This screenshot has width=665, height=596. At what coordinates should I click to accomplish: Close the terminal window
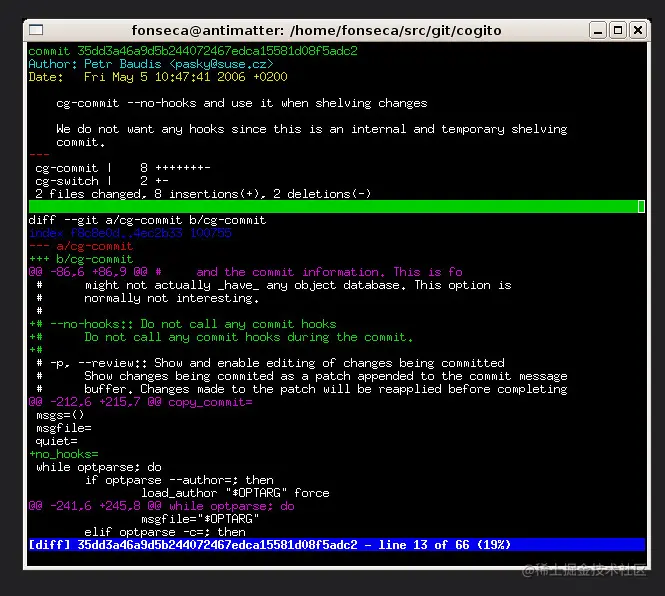638,31
